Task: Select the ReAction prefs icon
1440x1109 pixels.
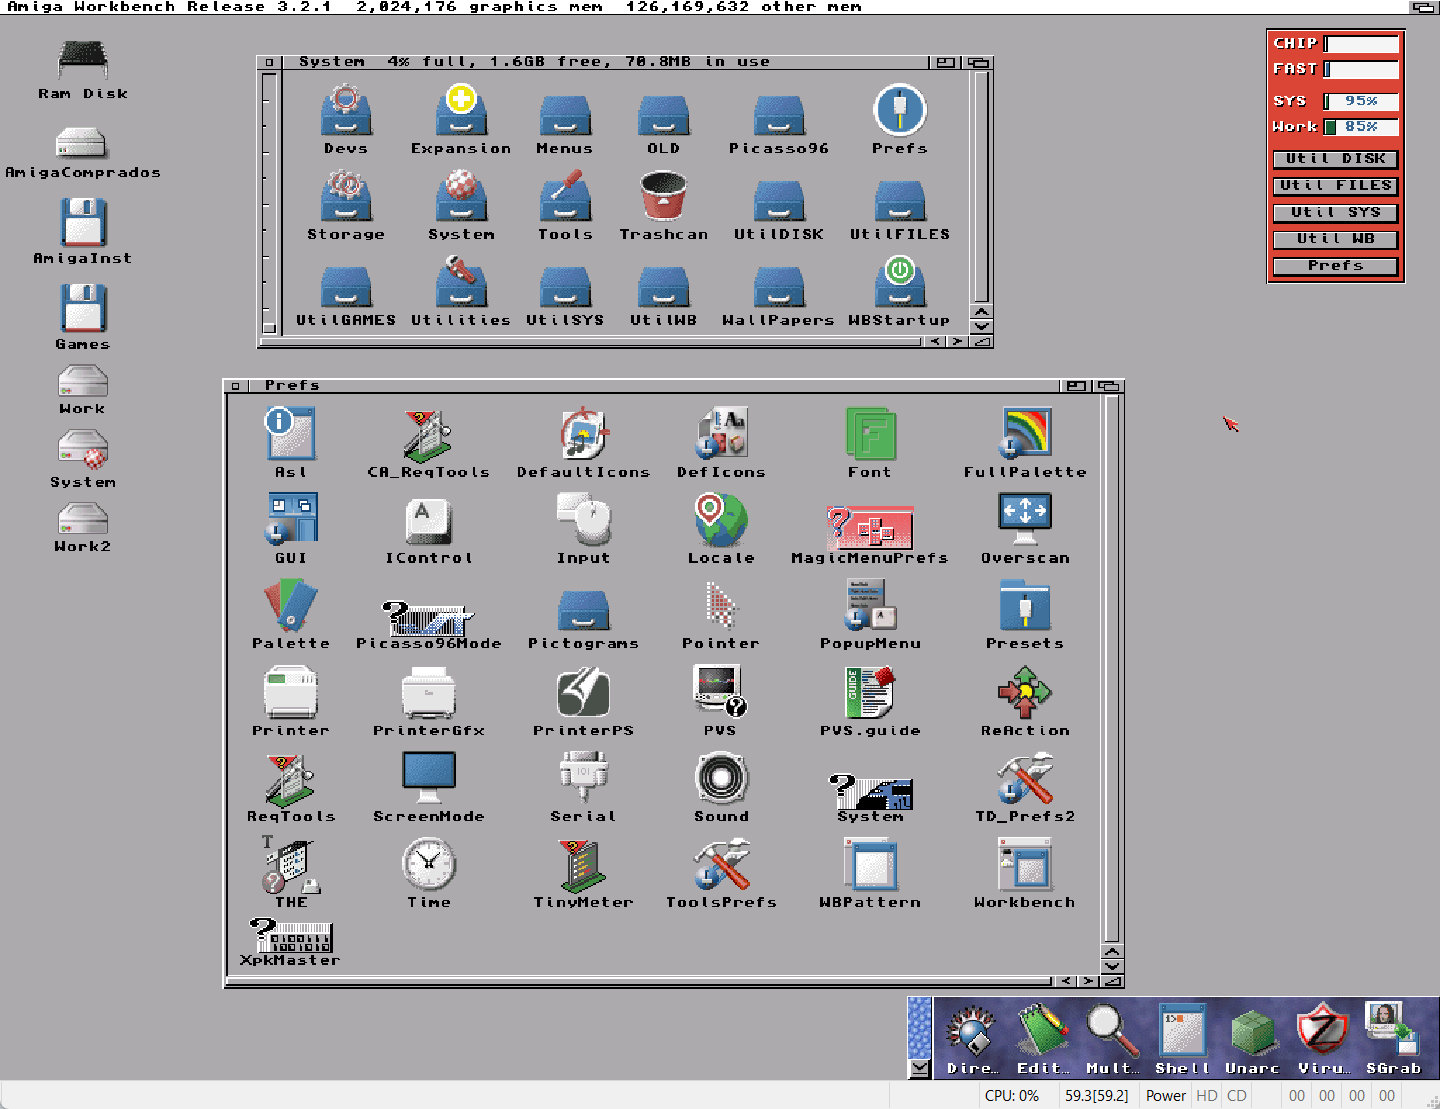Action: pos(1025,692)
